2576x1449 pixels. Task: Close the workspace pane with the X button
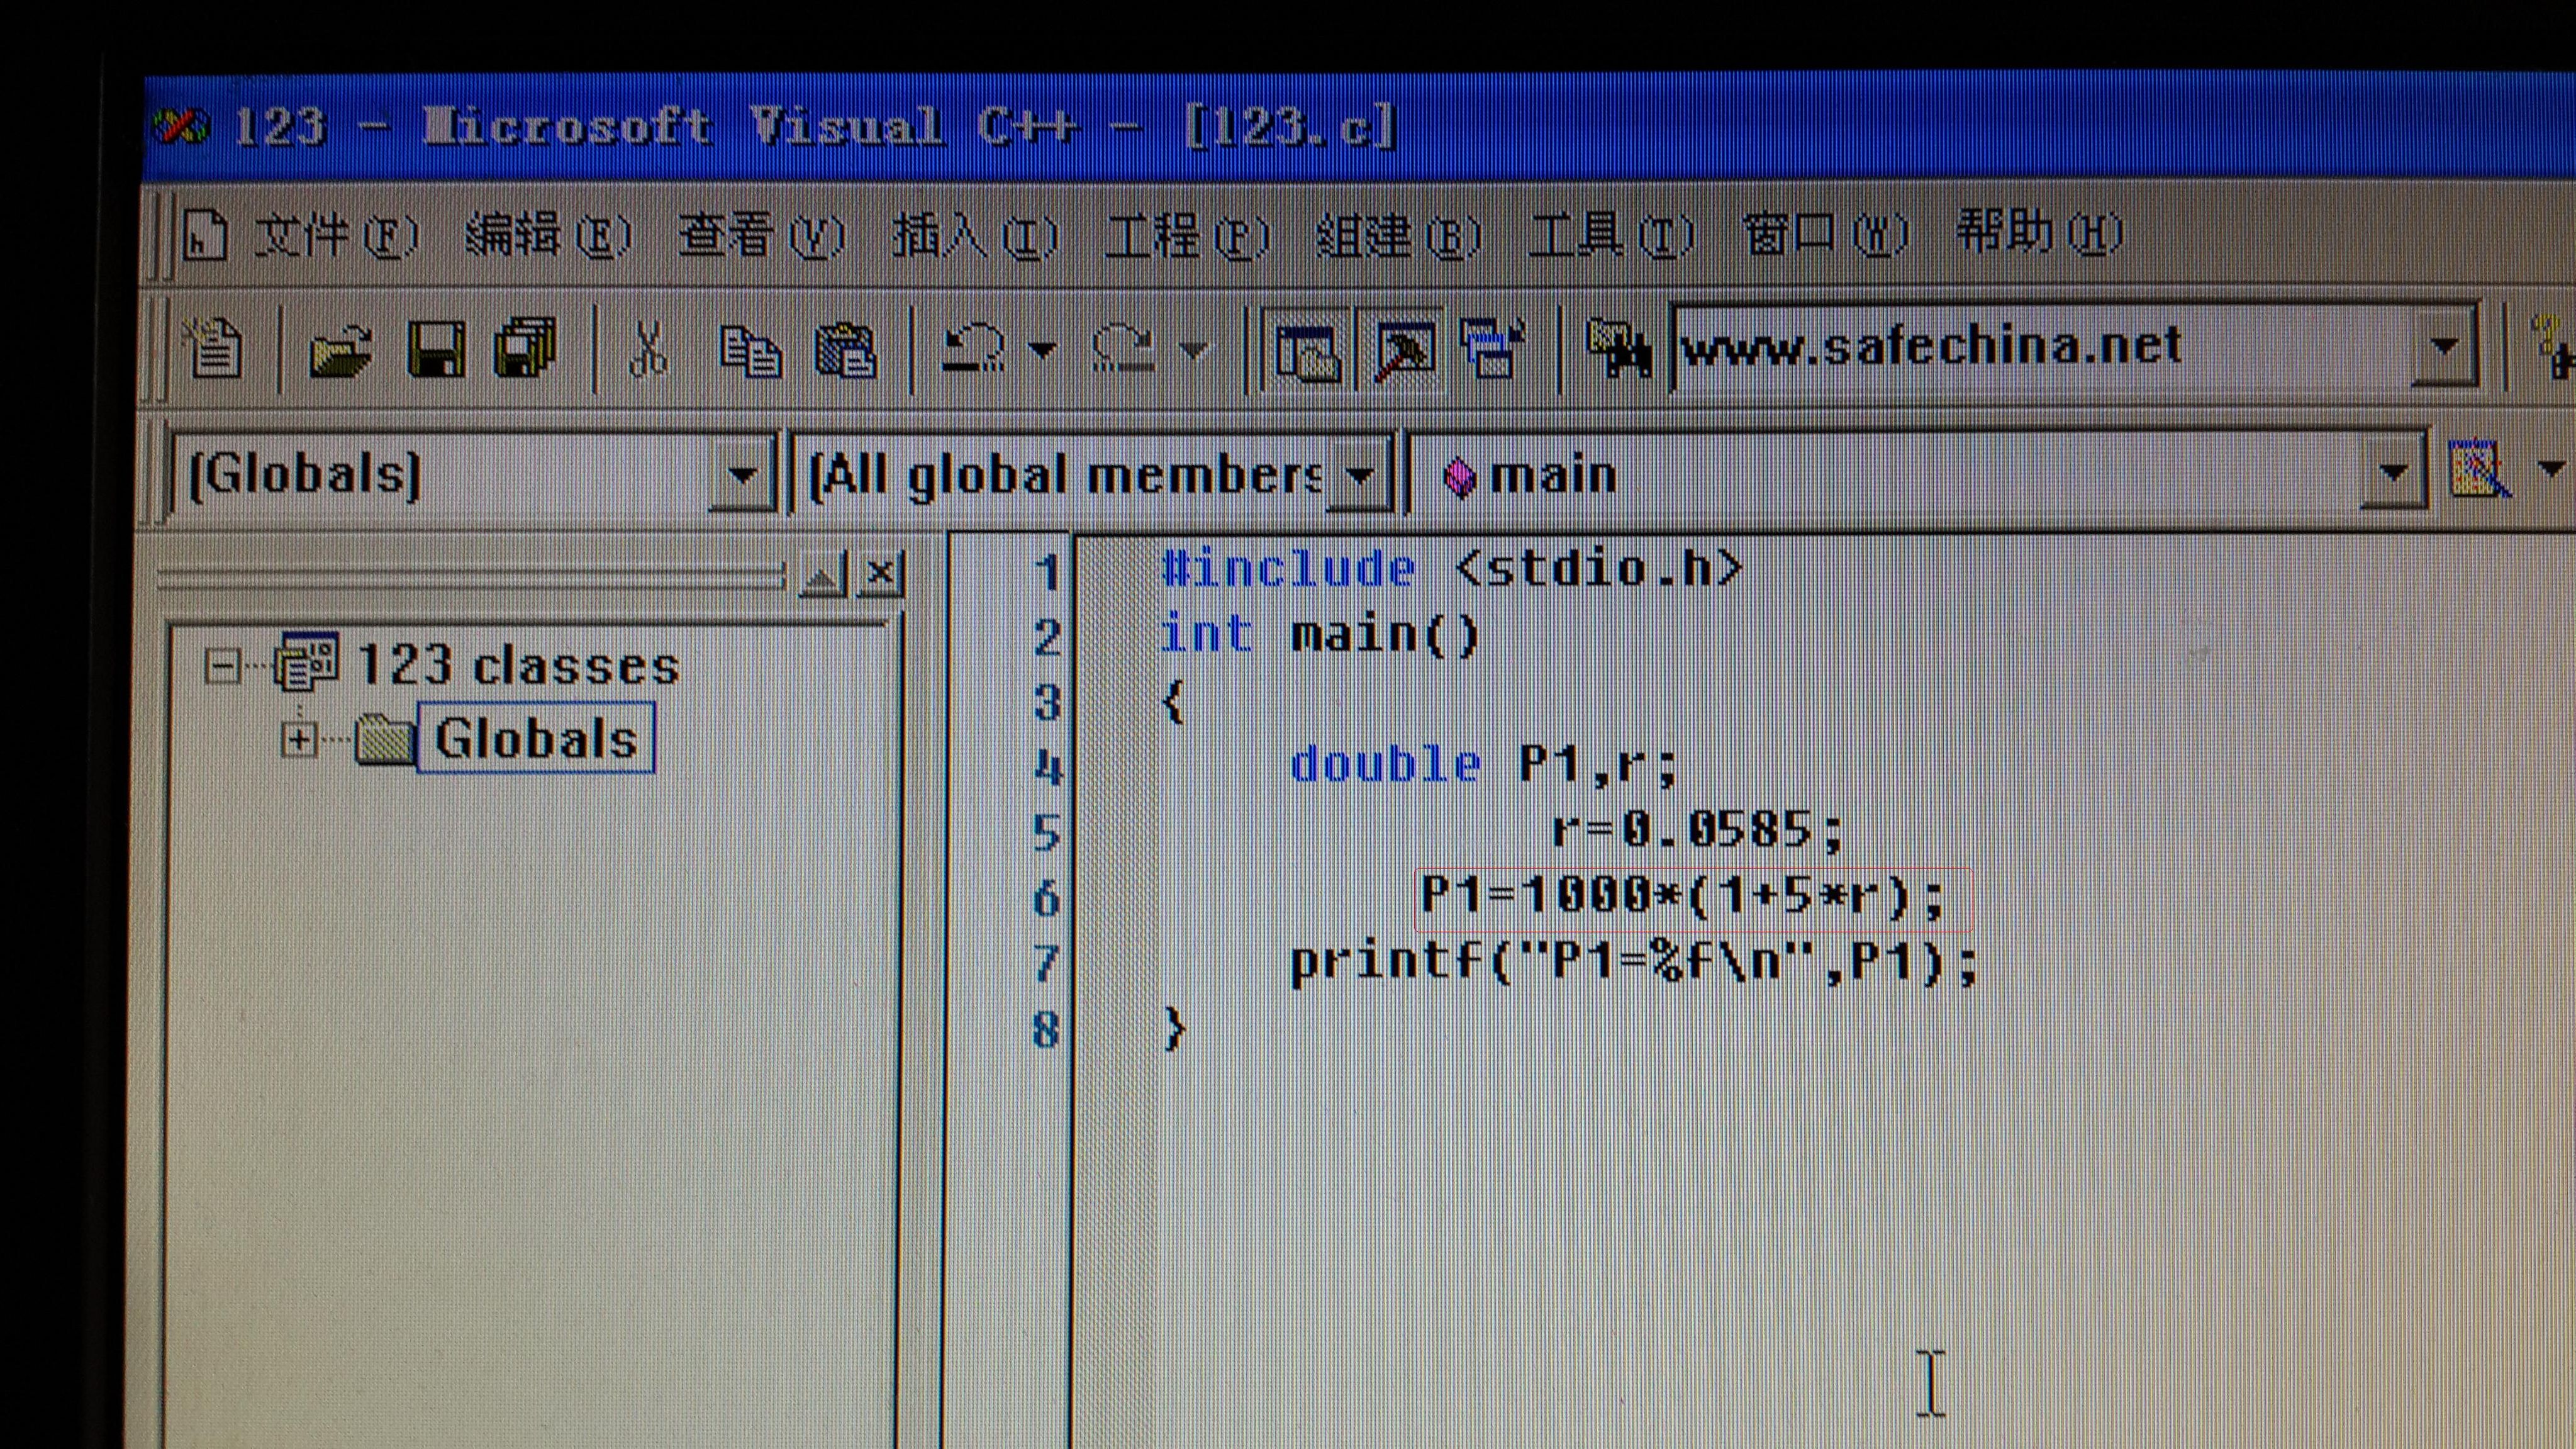click(880, 574)
